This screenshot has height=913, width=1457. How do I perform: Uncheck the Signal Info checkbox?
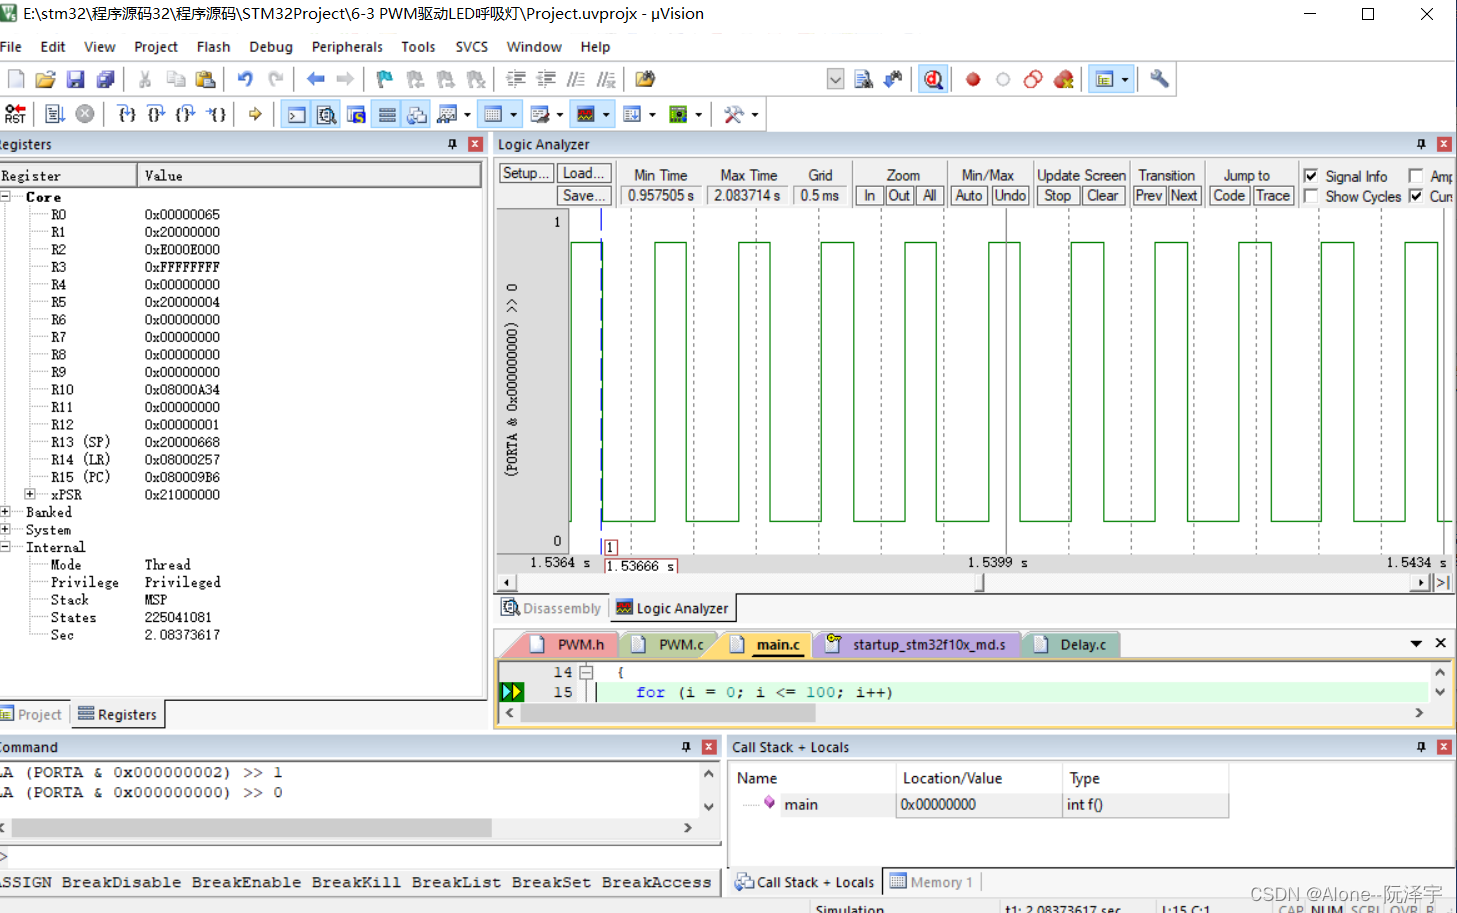click(x=1311, y=176)
